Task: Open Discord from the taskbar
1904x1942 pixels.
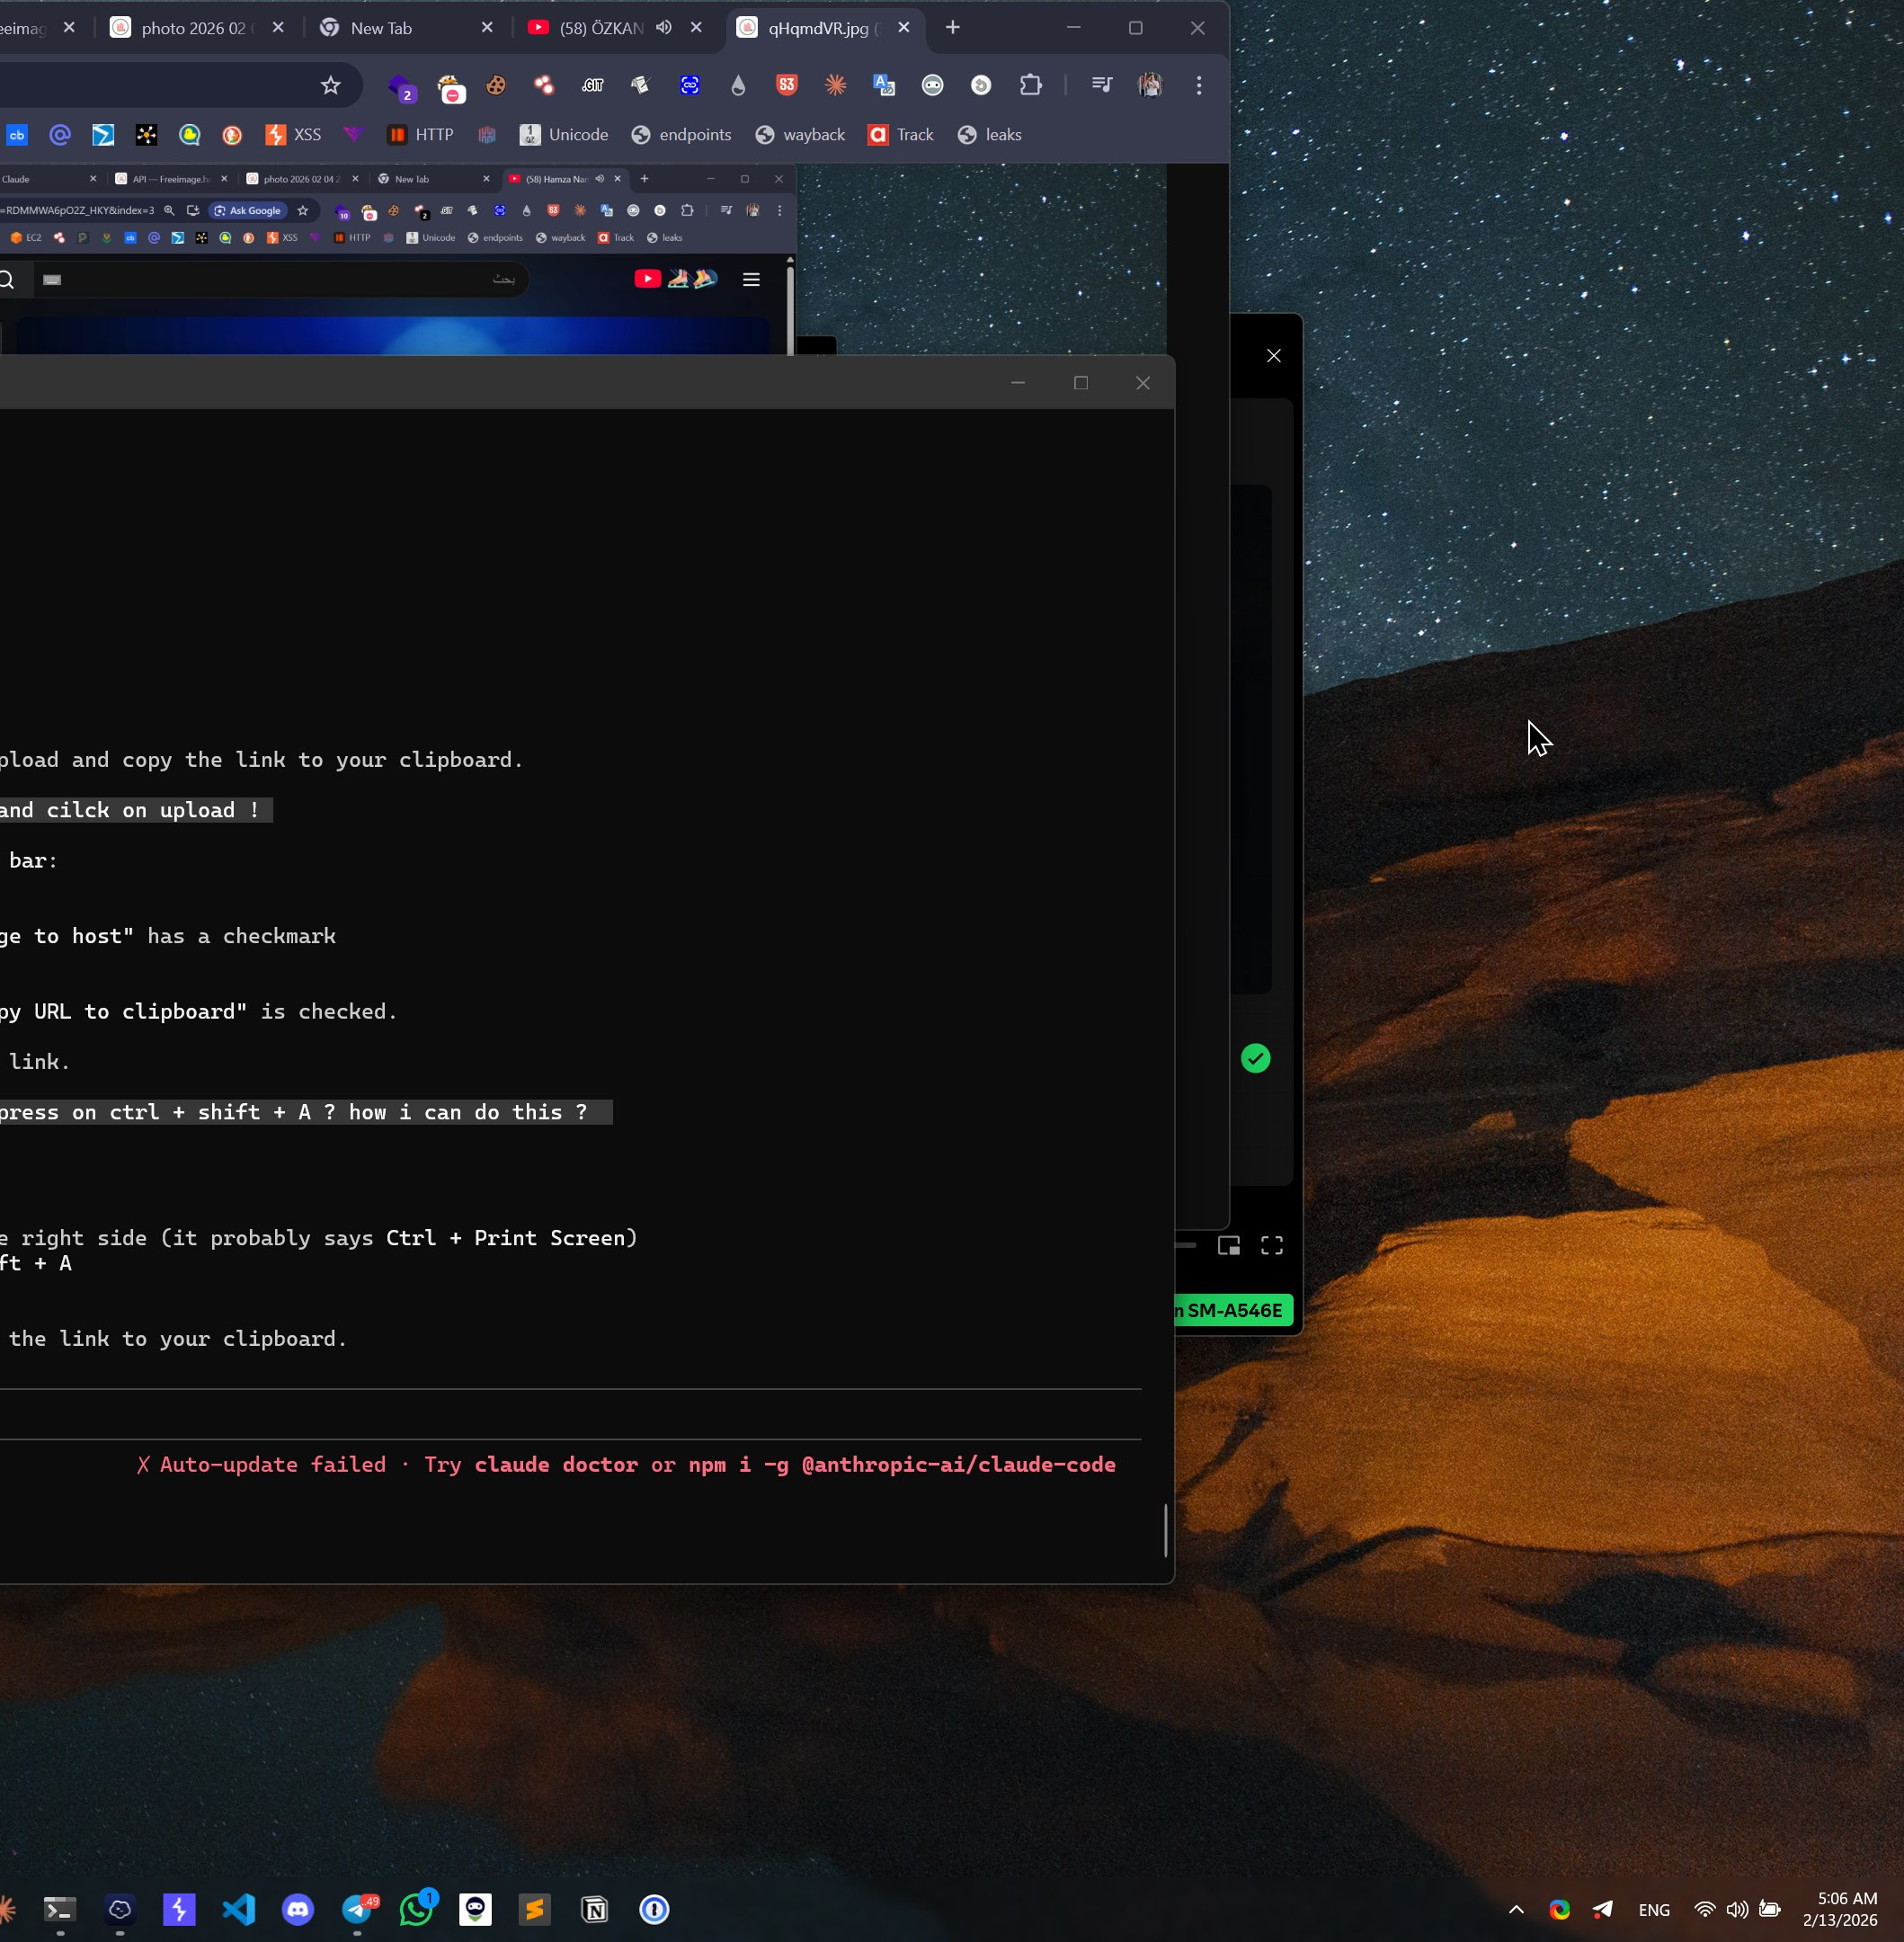Action: [x=298, y=1910]
